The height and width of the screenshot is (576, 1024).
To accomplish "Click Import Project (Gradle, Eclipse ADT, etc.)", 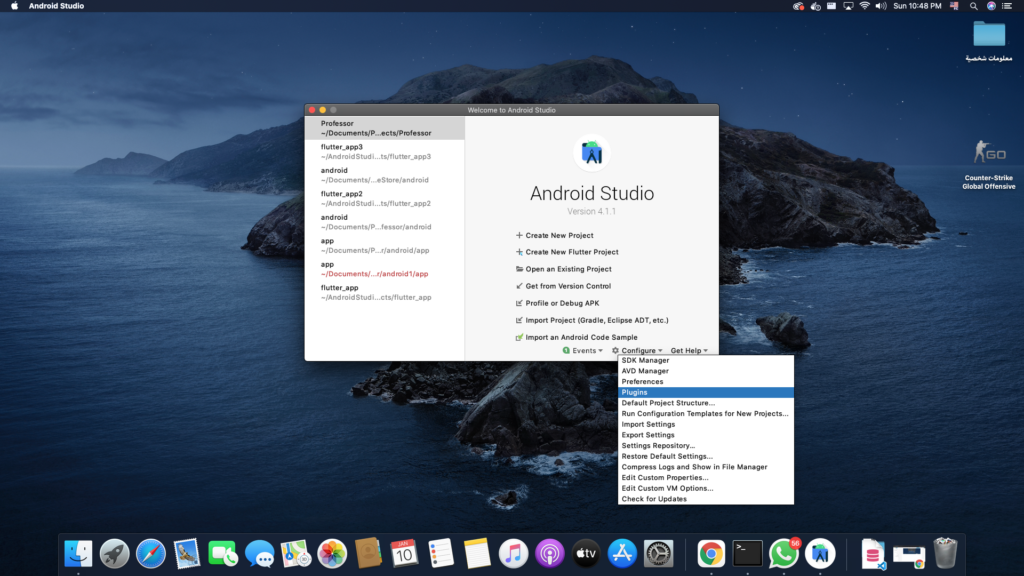I will 592,320.
